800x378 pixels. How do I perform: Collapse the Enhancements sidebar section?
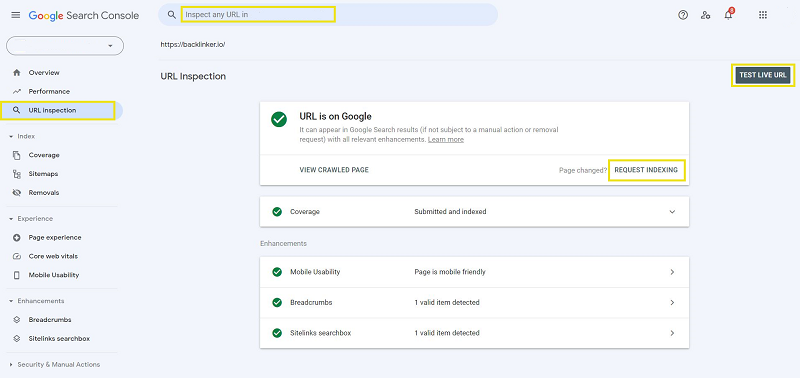11,301
